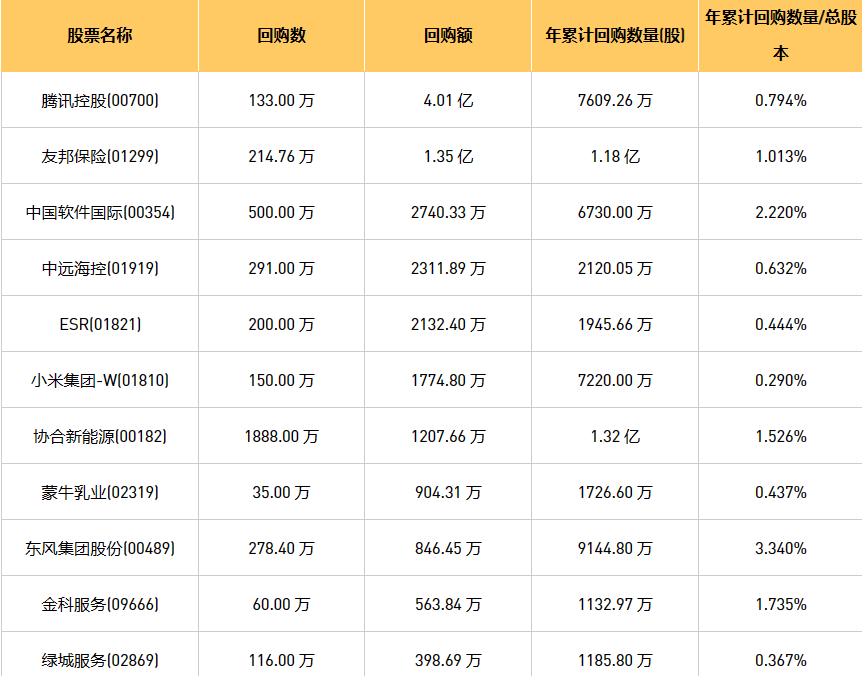Select the ESR(01821) stock name cell

100,324
